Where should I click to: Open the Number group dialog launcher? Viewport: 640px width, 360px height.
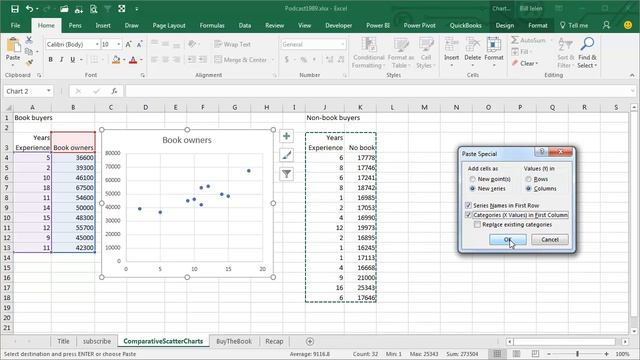coord(345,76)
